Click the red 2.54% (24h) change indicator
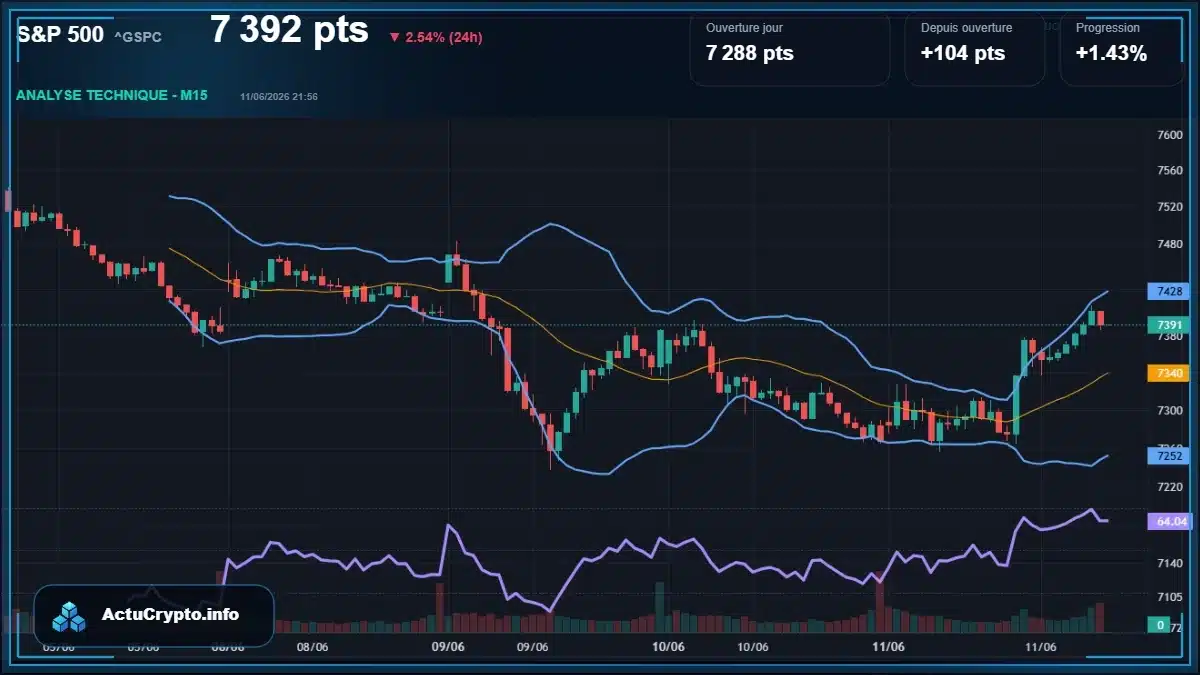The height and width of the screenshot is (675, 1200). [435, 37]
